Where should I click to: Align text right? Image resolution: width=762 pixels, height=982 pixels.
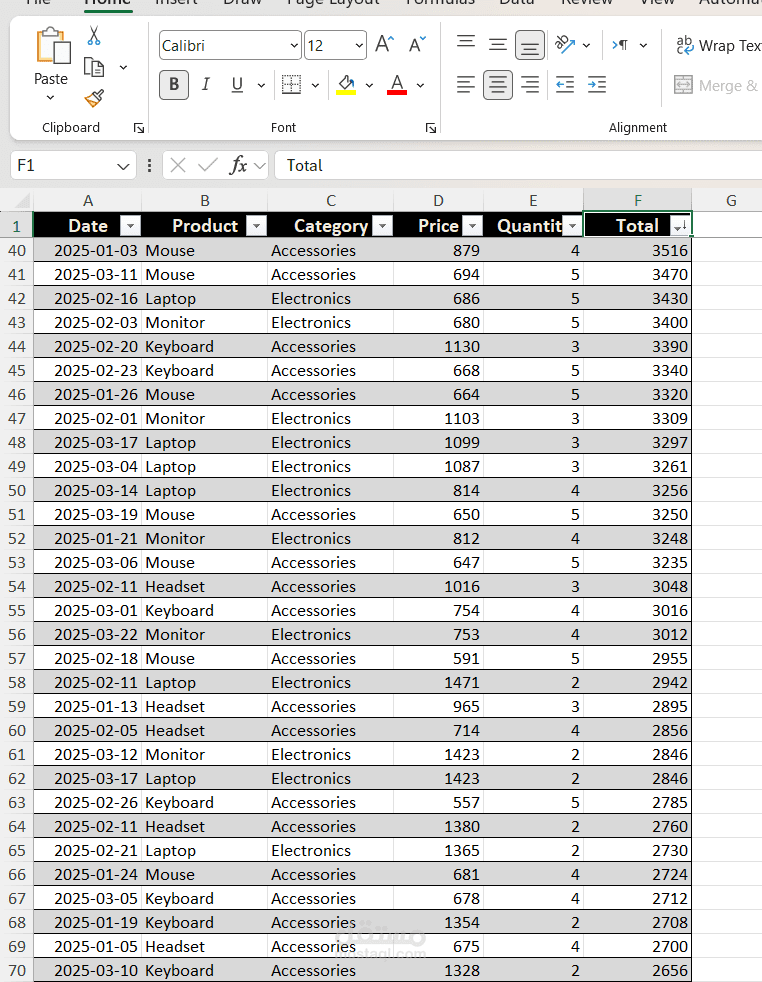tap(530, 85)
